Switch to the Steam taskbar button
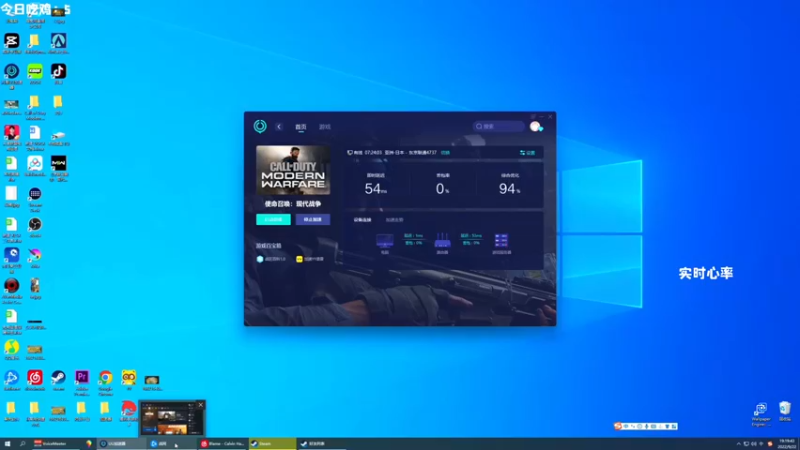The image size is (800, 450). point(272,444)
